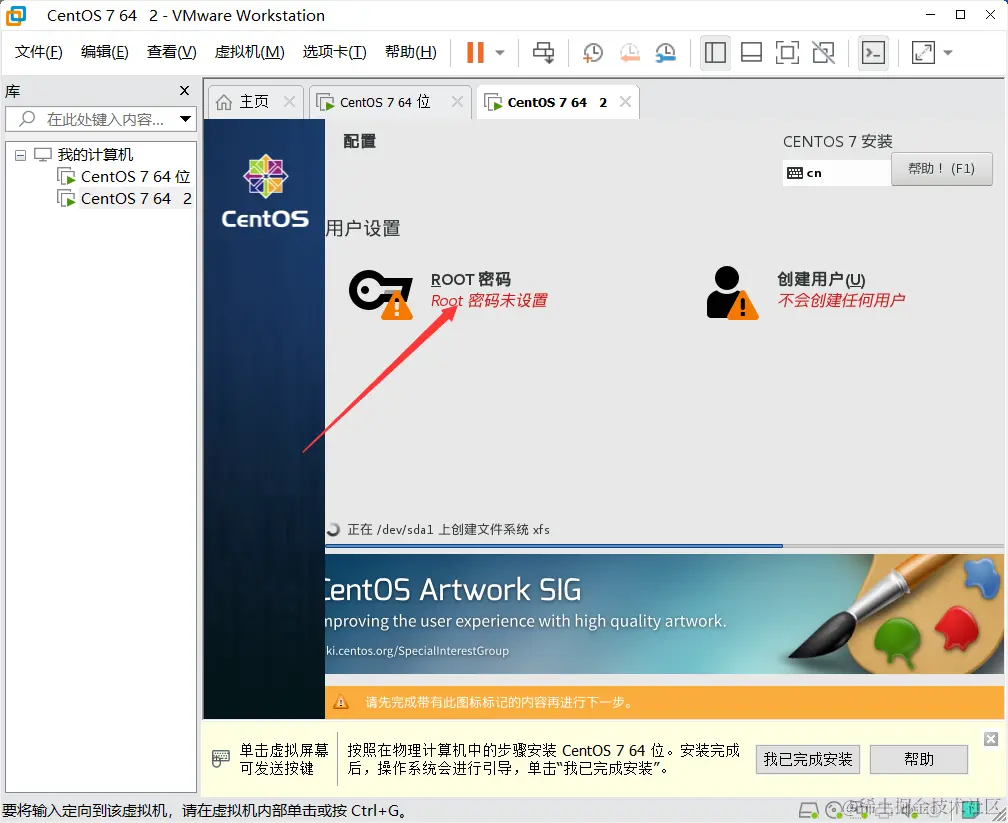Viewport: 1008px width, 823px height.
Task: Click the CD/DVD device status icon
Action: coord(832,810)
